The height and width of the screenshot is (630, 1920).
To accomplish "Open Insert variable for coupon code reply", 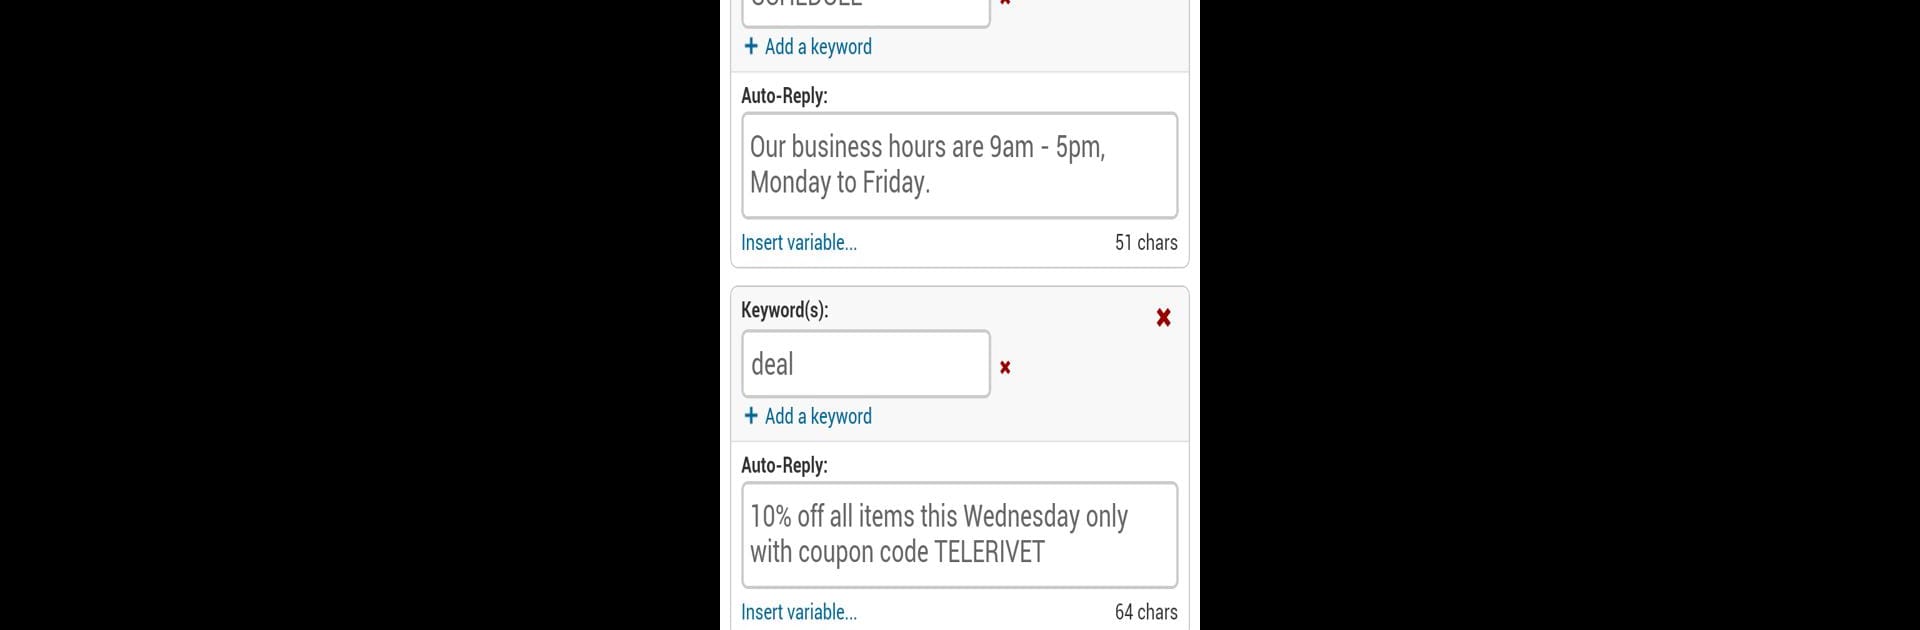I will pos(799,612).
